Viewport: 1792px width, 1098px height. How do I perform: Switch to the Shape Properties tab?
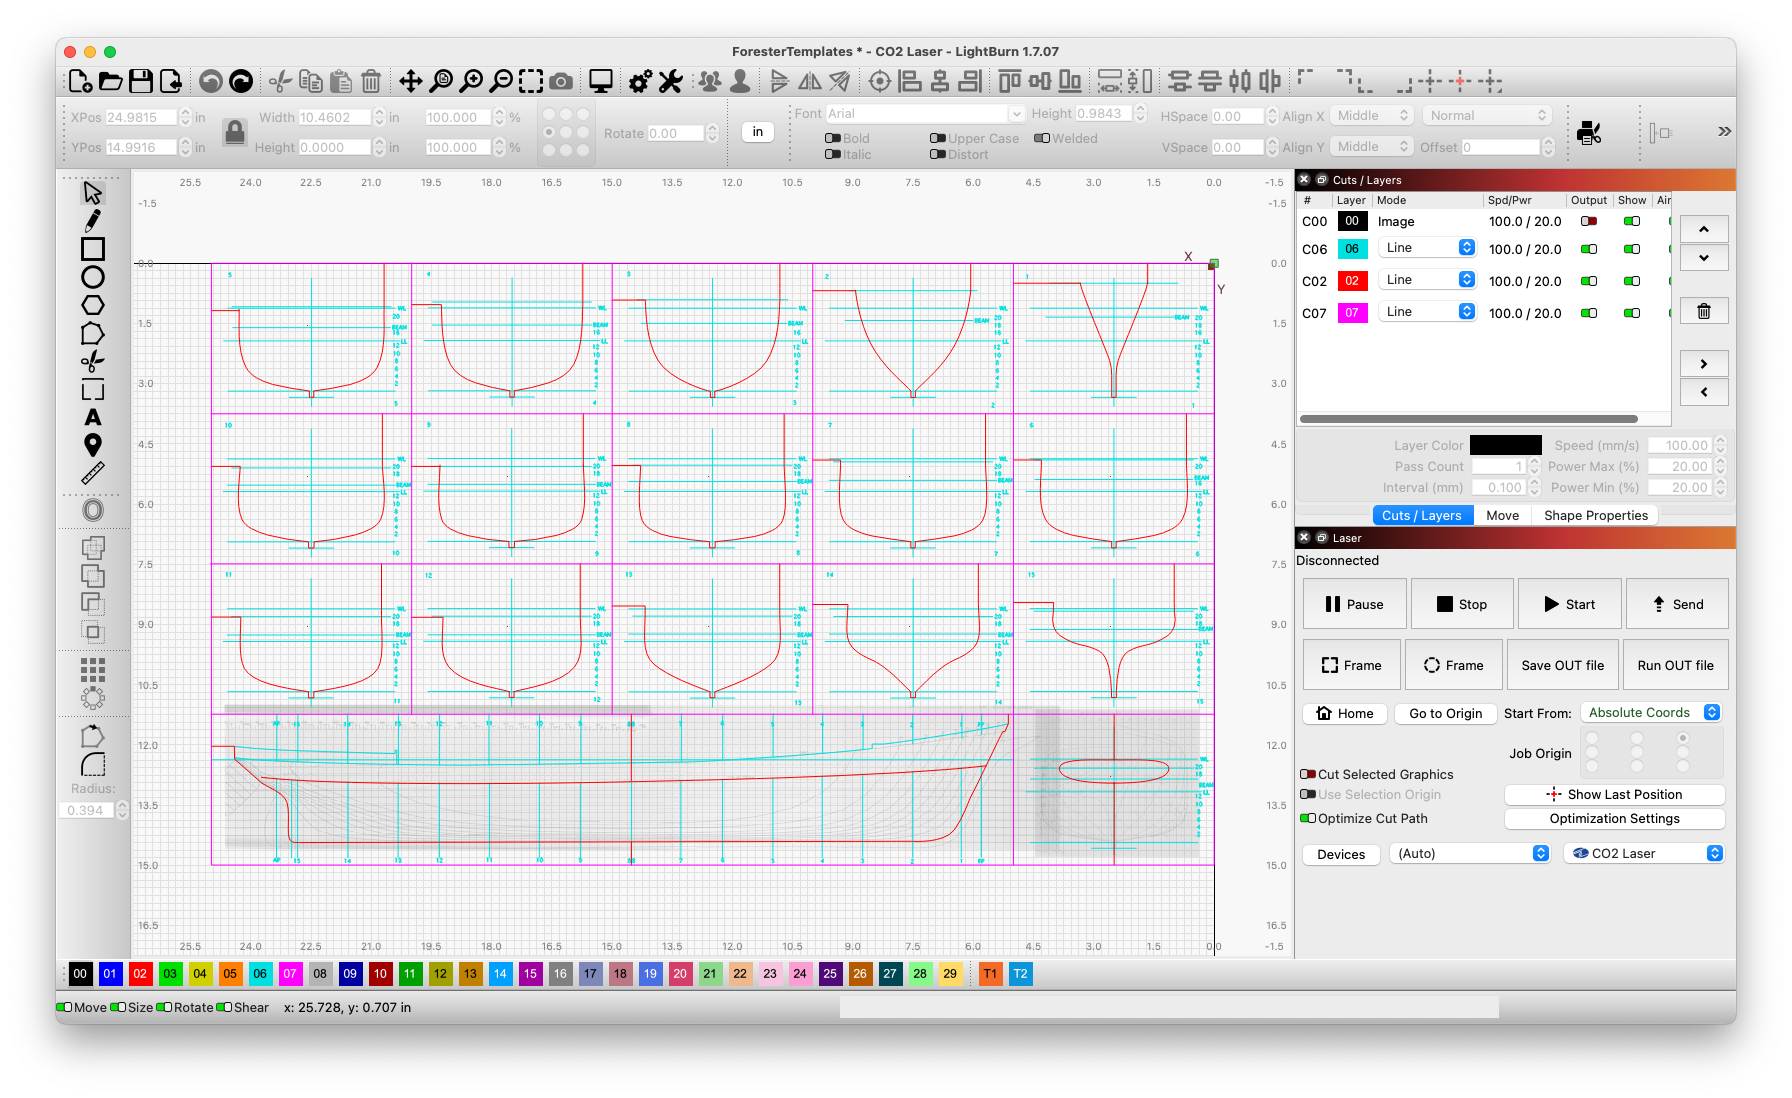pyautogui.click(x=1595, y=515)
